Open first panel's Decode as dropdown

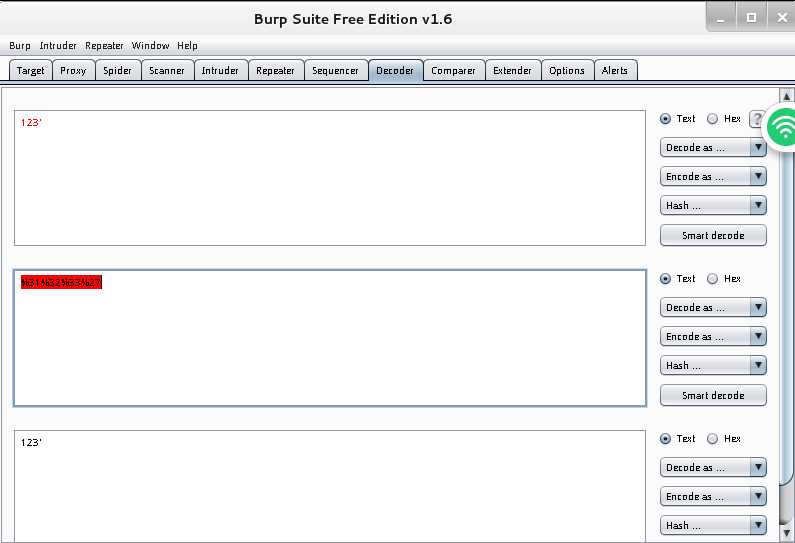pos(713,148)
